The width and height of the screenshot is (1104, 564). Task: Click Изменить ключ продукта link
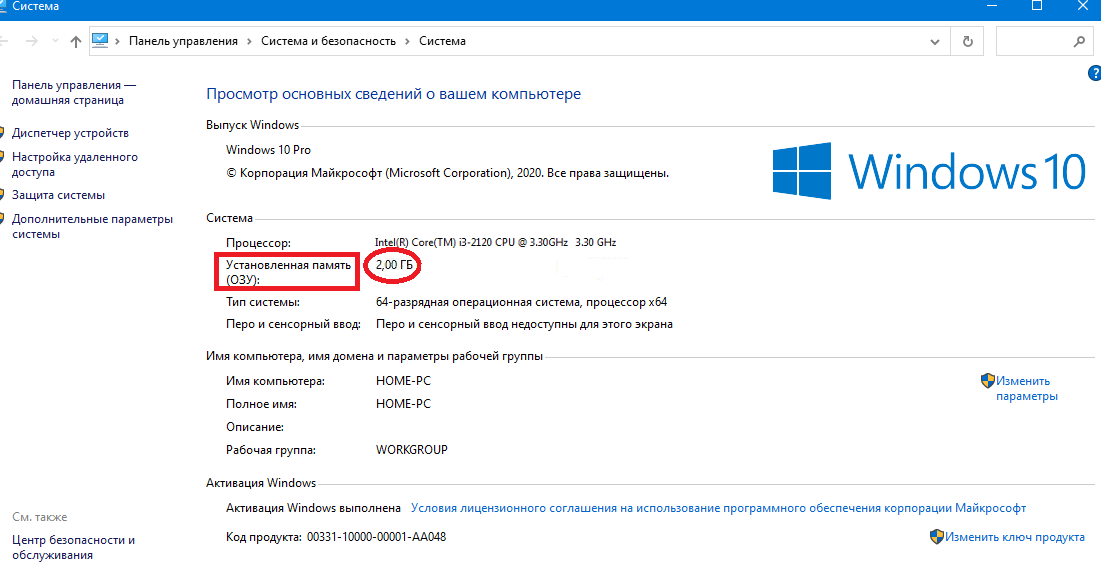[x=1015, y=537]
